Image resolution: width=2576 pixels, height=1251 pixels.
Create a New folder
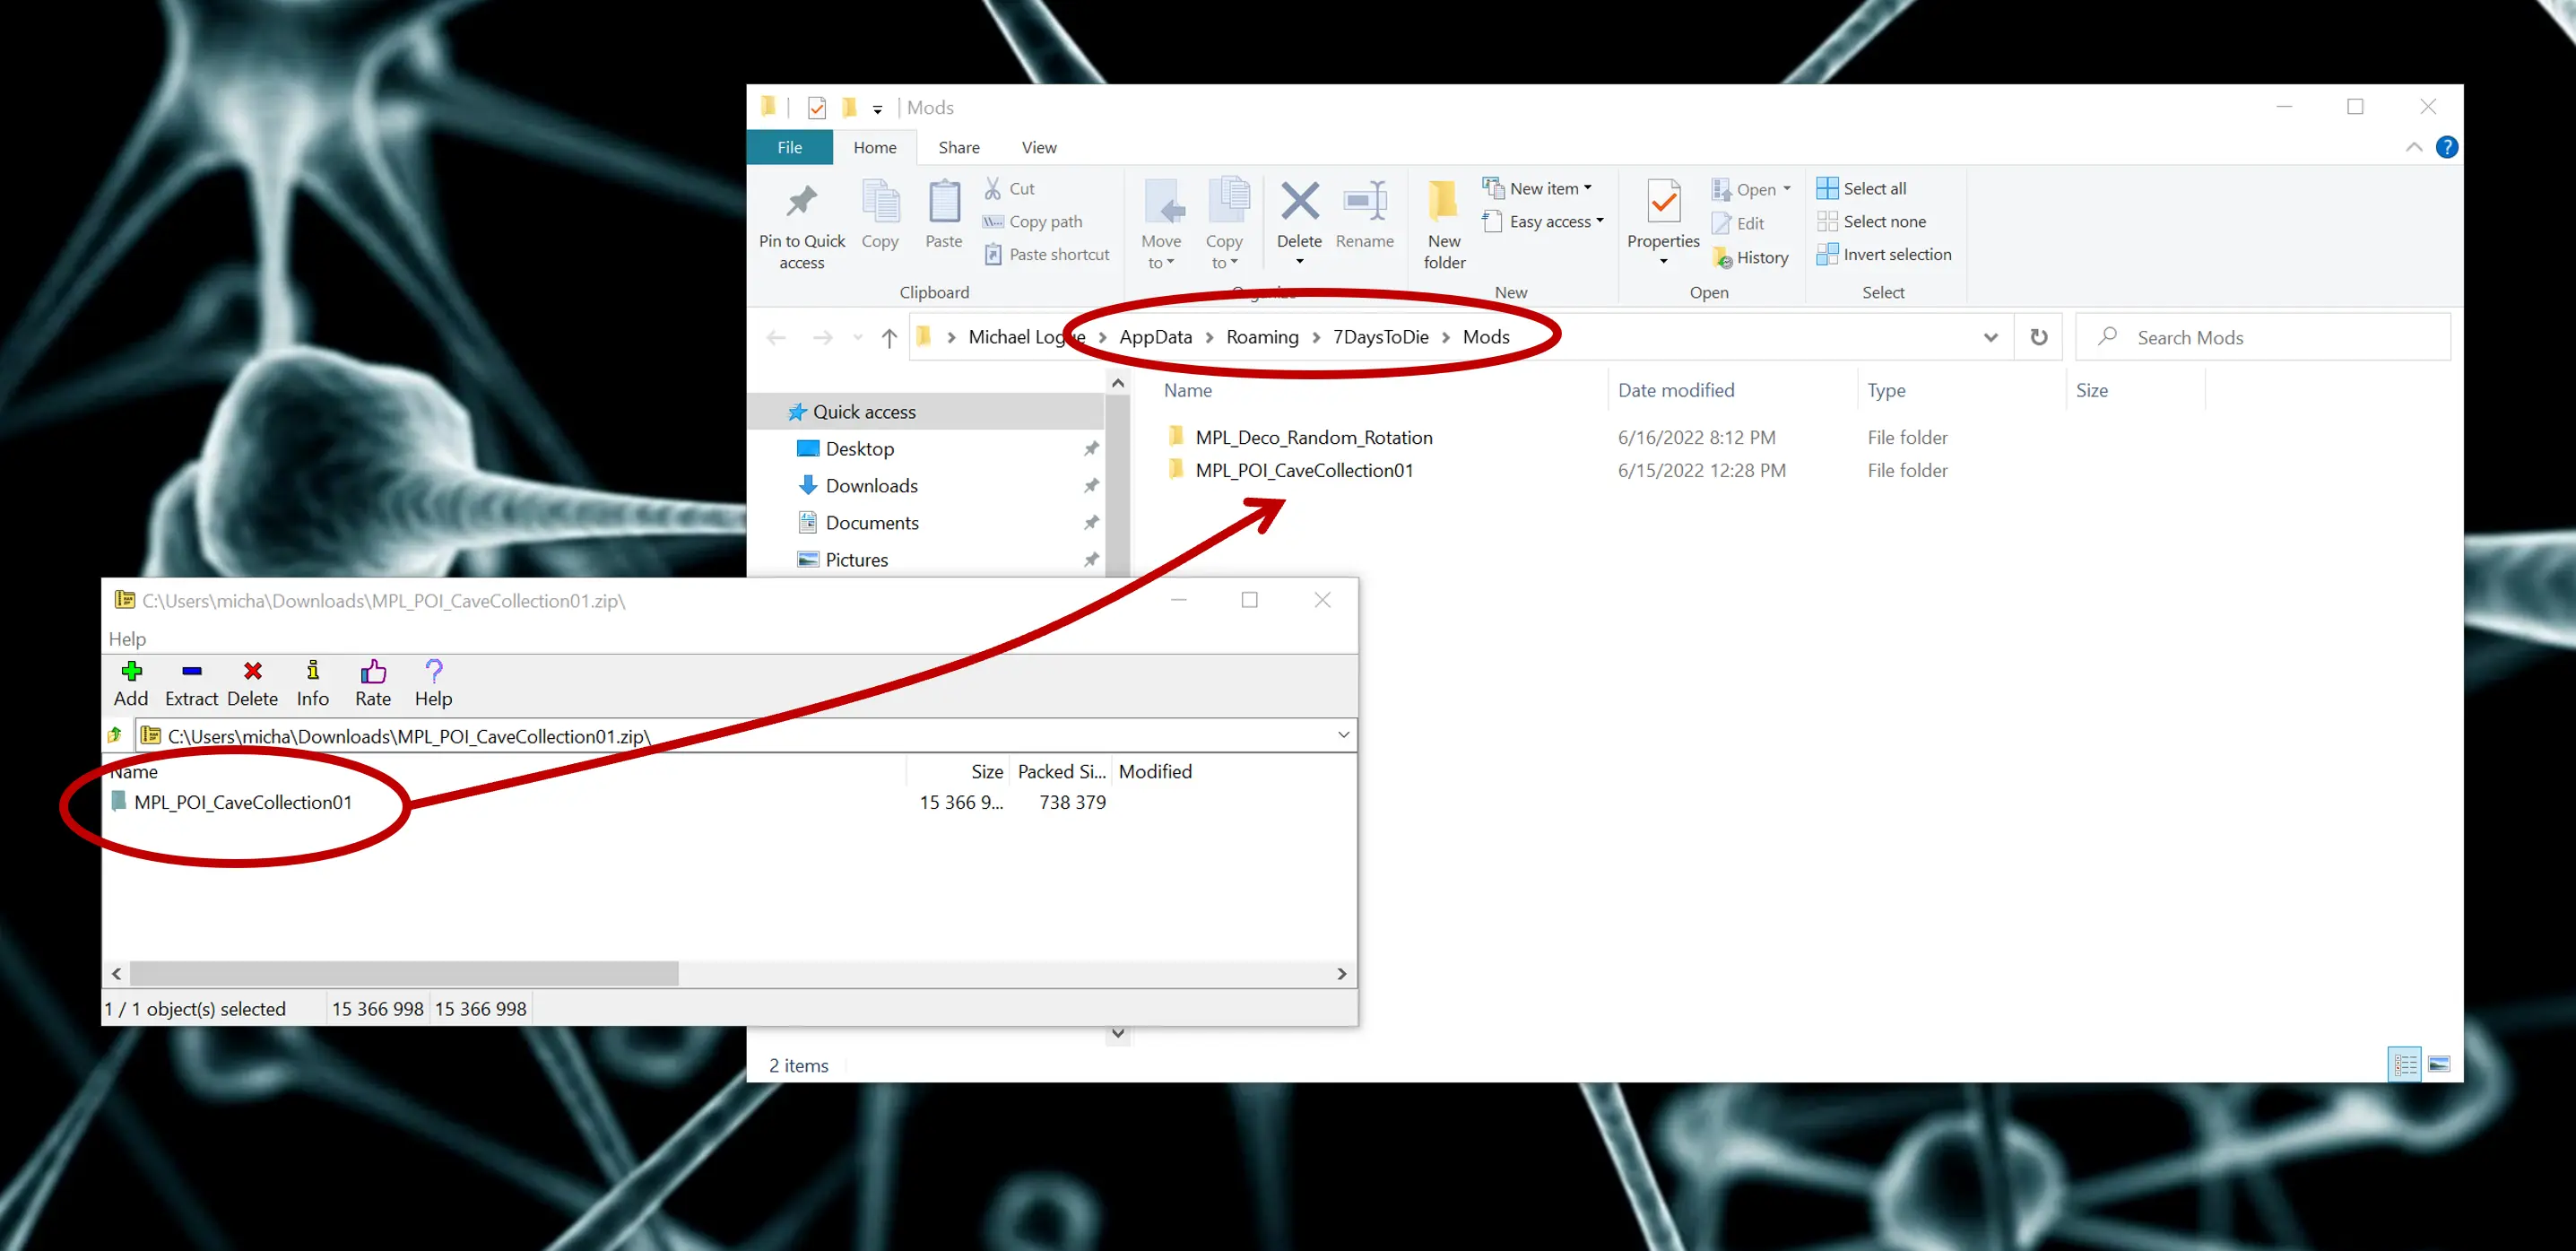[1444, 225]
